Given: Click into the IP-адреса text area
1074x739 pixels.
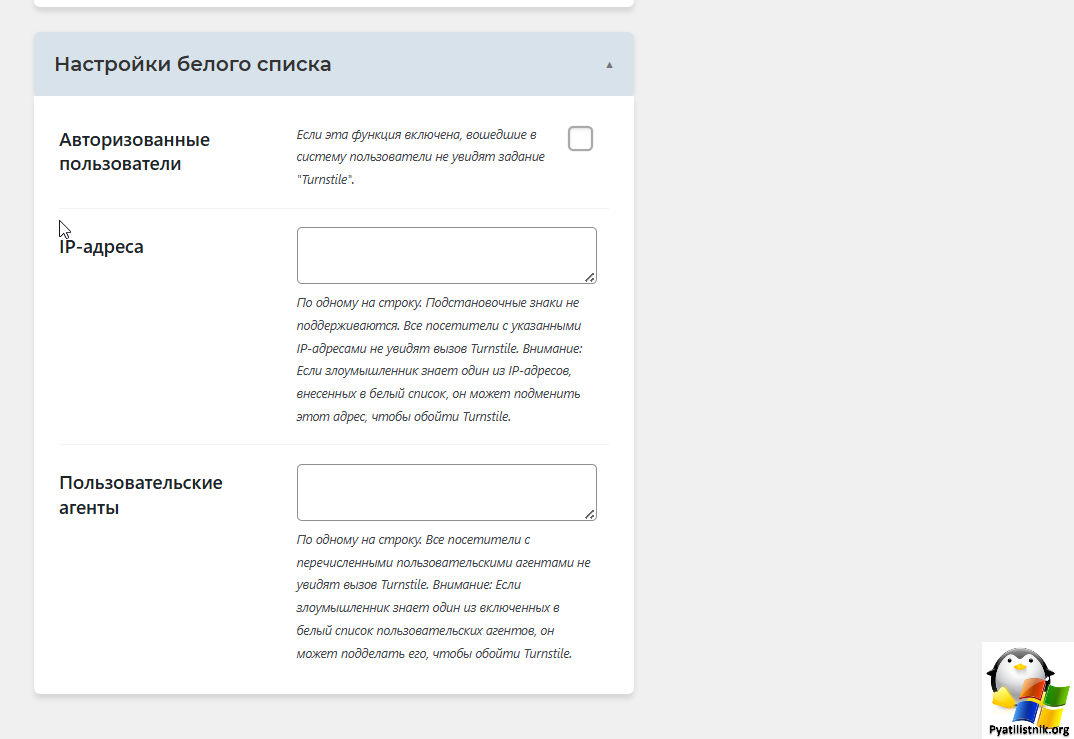Looking at the screenshot, I should coord(447,255).
